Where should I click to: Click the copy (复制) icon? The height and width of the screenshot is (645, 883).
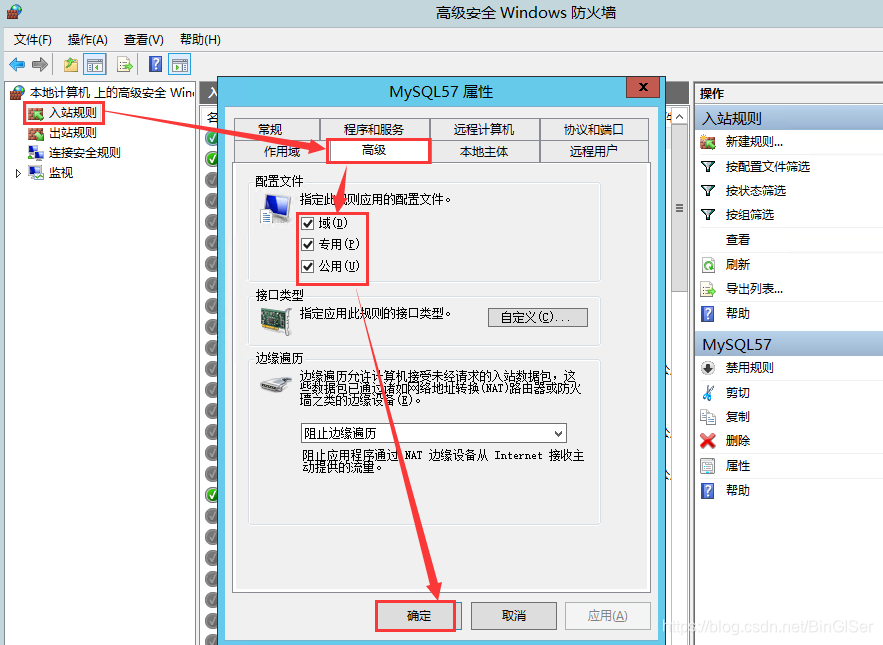click(x=708, y=417)
